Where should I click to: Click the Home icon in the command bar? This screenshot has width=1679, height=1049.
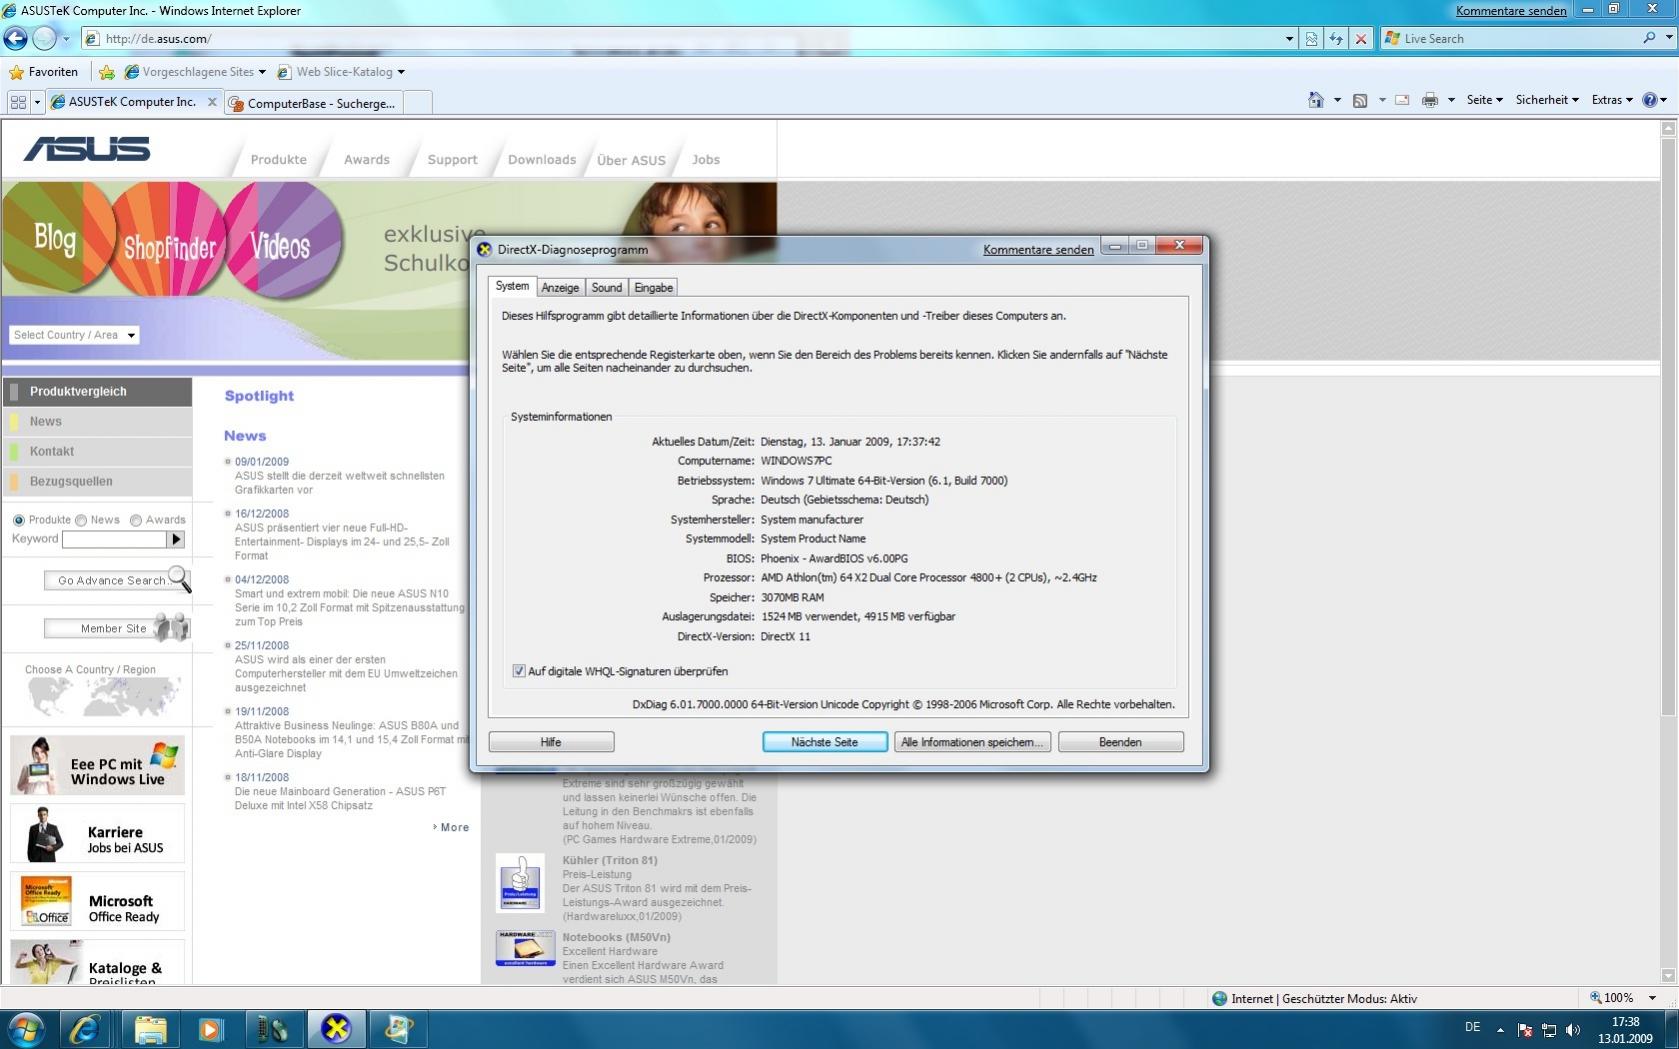(1316, 100)
